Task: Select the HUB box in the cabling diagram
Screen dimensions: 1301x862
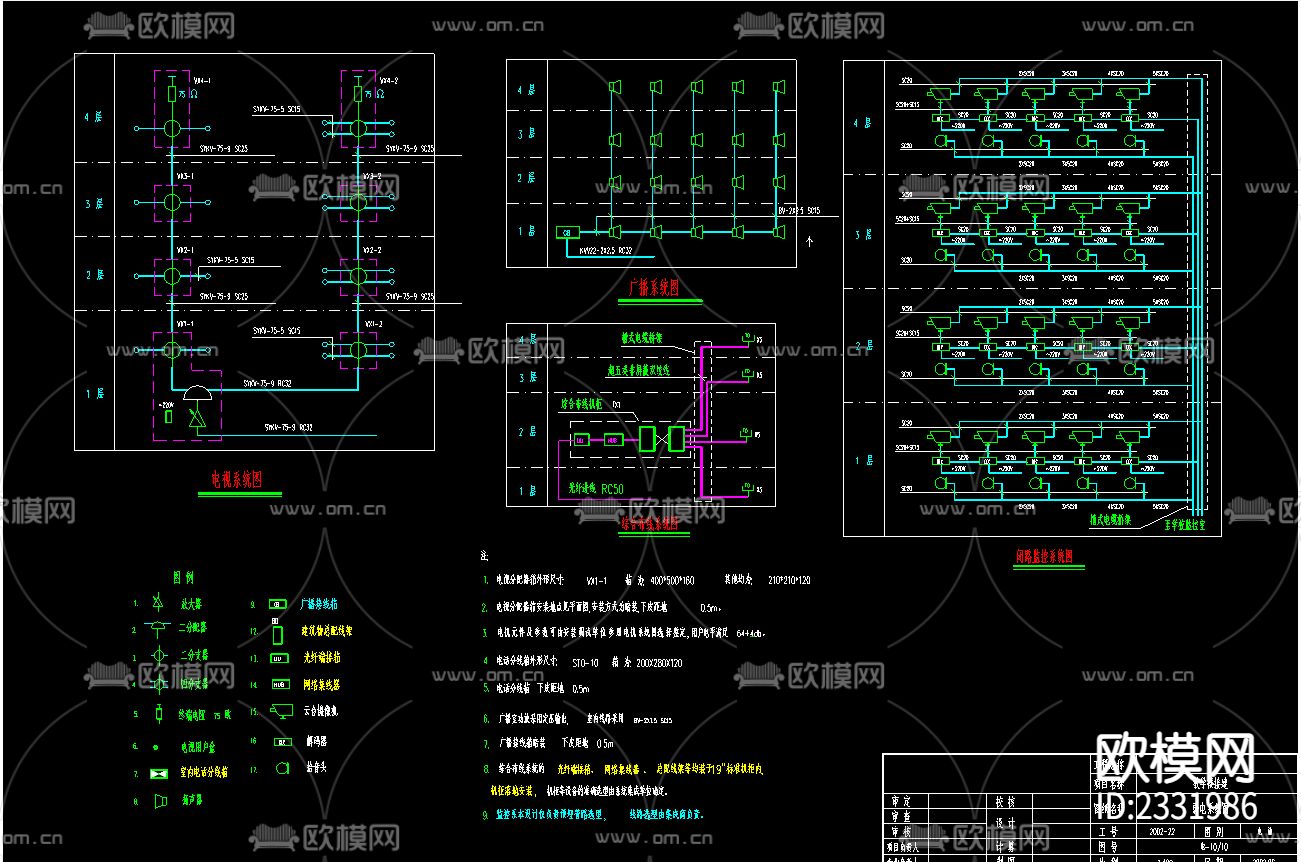Action: 613,440
